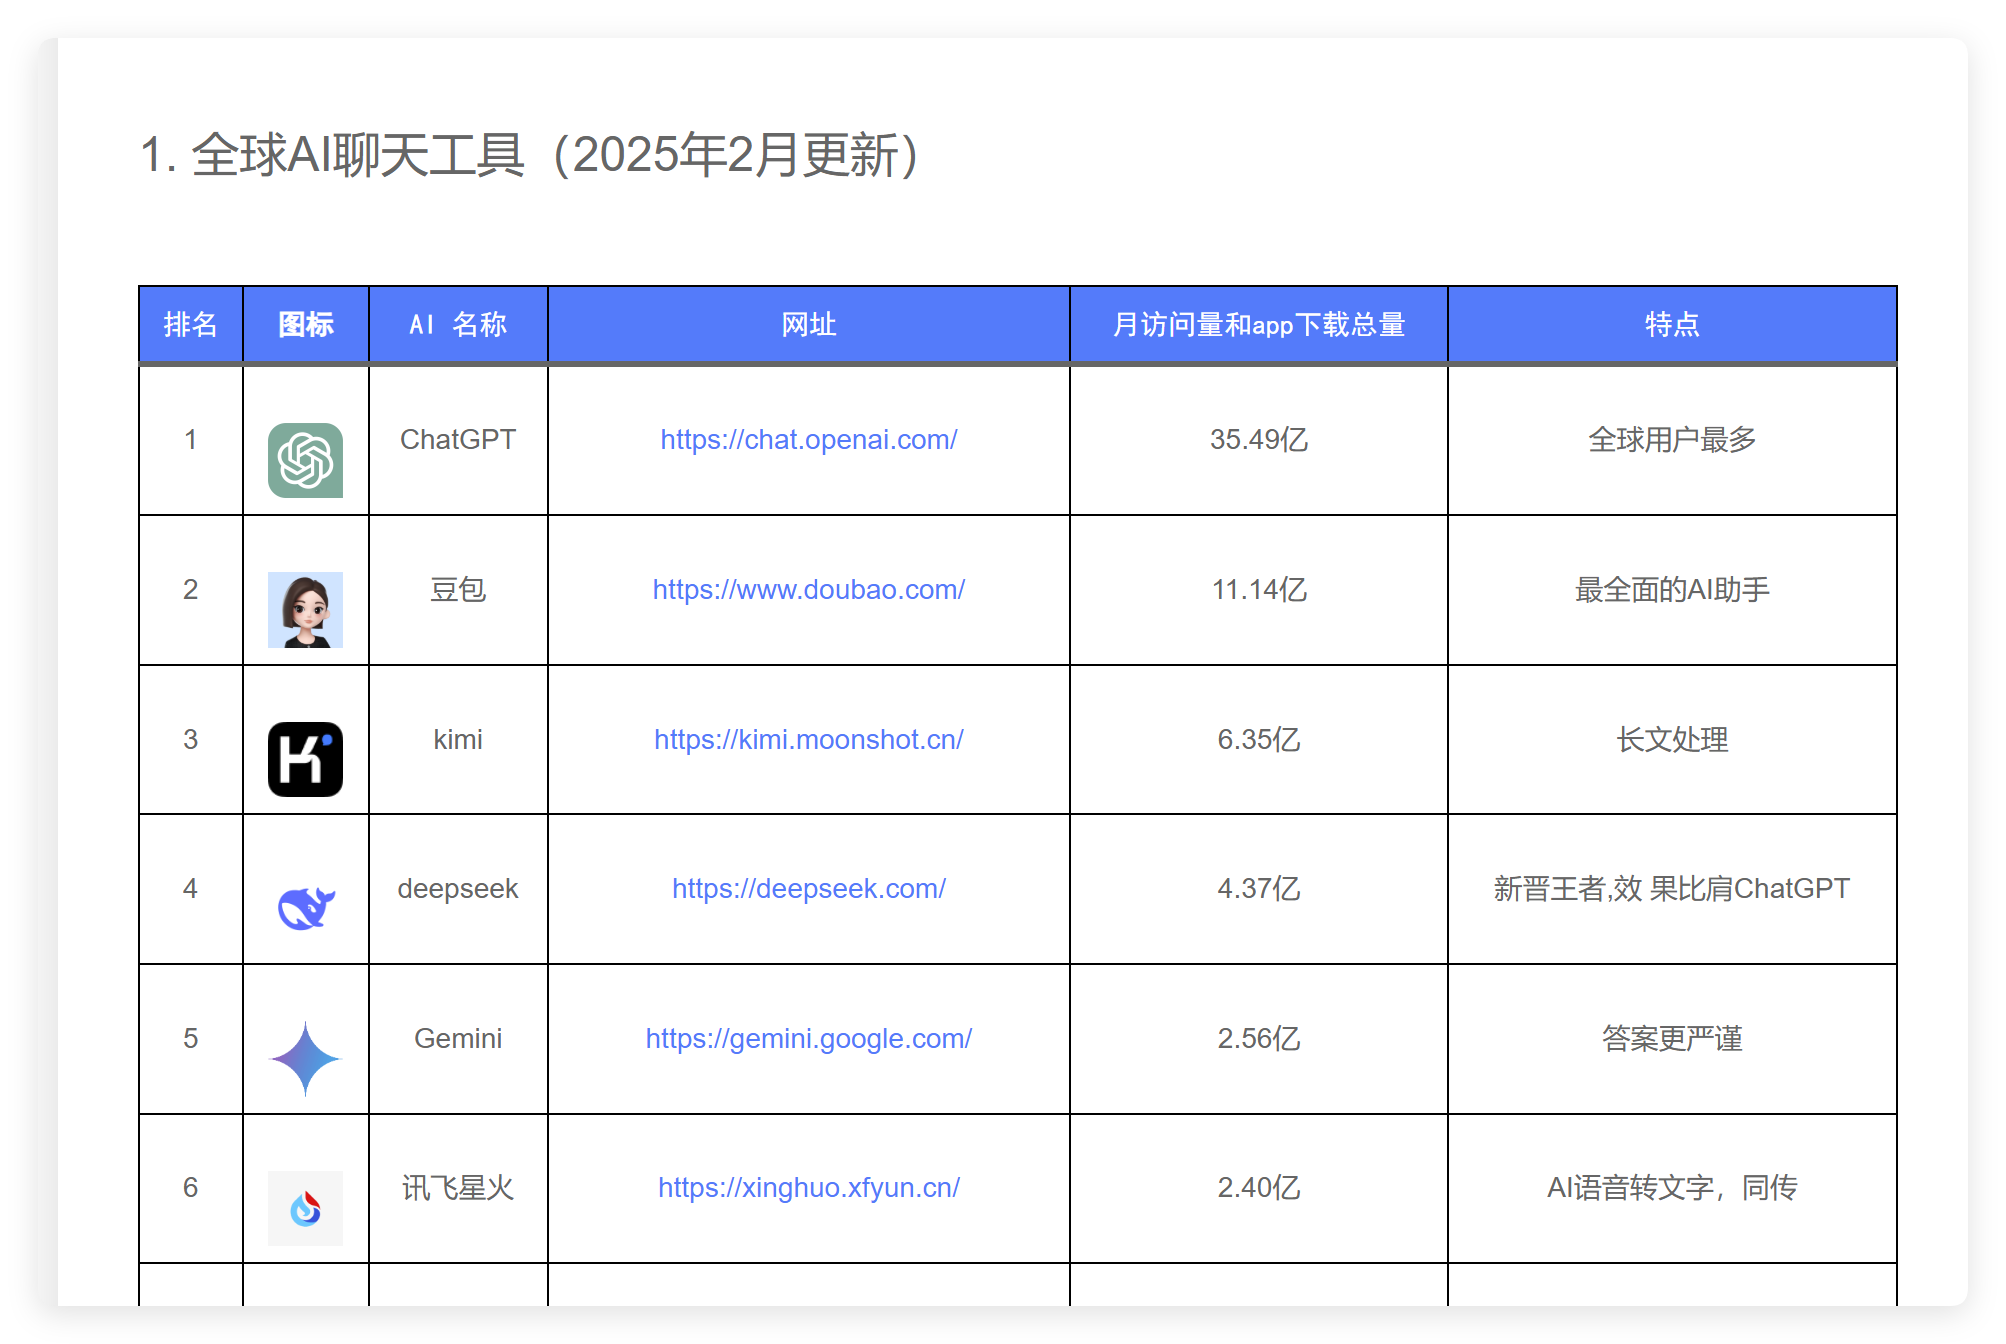Click the 35.49亿 value cell
The width and height of the screenshot is (2006, 1344).
(x=1258, y=440)
